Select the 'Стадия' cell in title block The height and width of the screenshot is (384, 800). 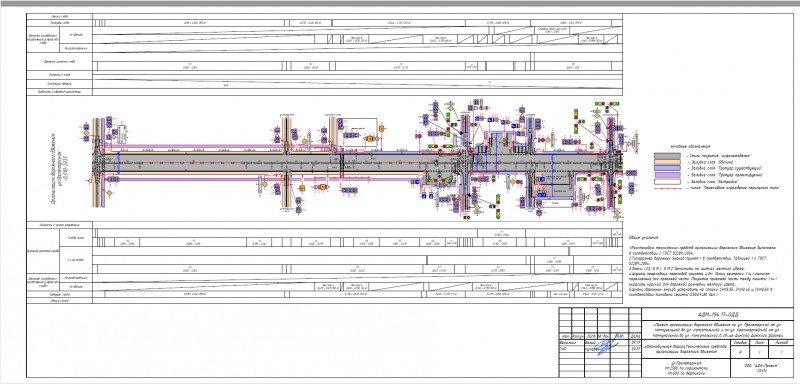pos(740,342)
